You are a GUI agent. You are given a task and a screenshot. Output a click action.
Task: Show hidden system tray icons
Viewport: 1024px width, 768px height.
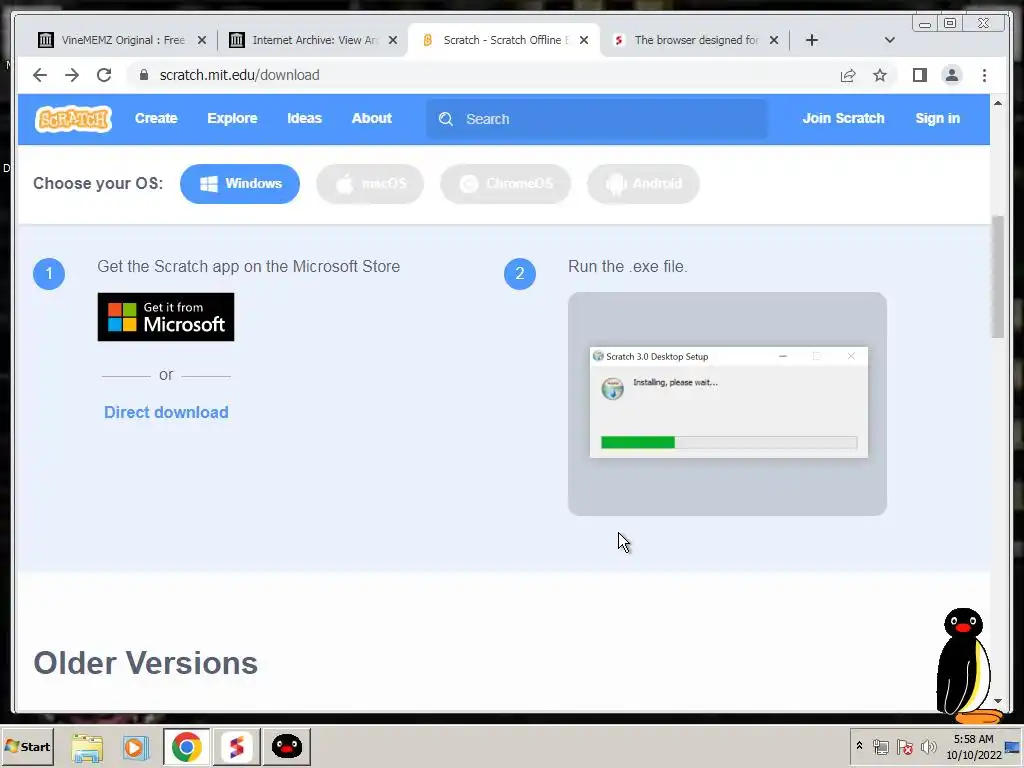coord(859,746)
